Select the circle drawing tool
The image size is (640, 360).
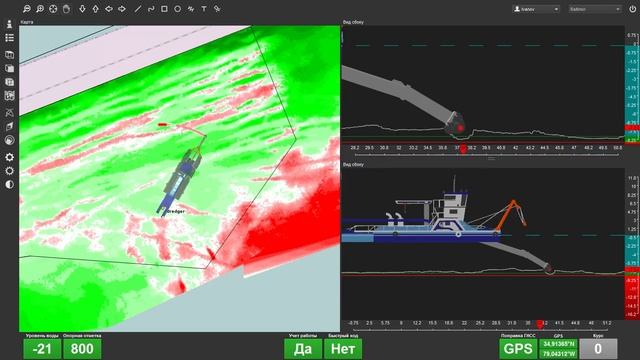tap(178, 9)
